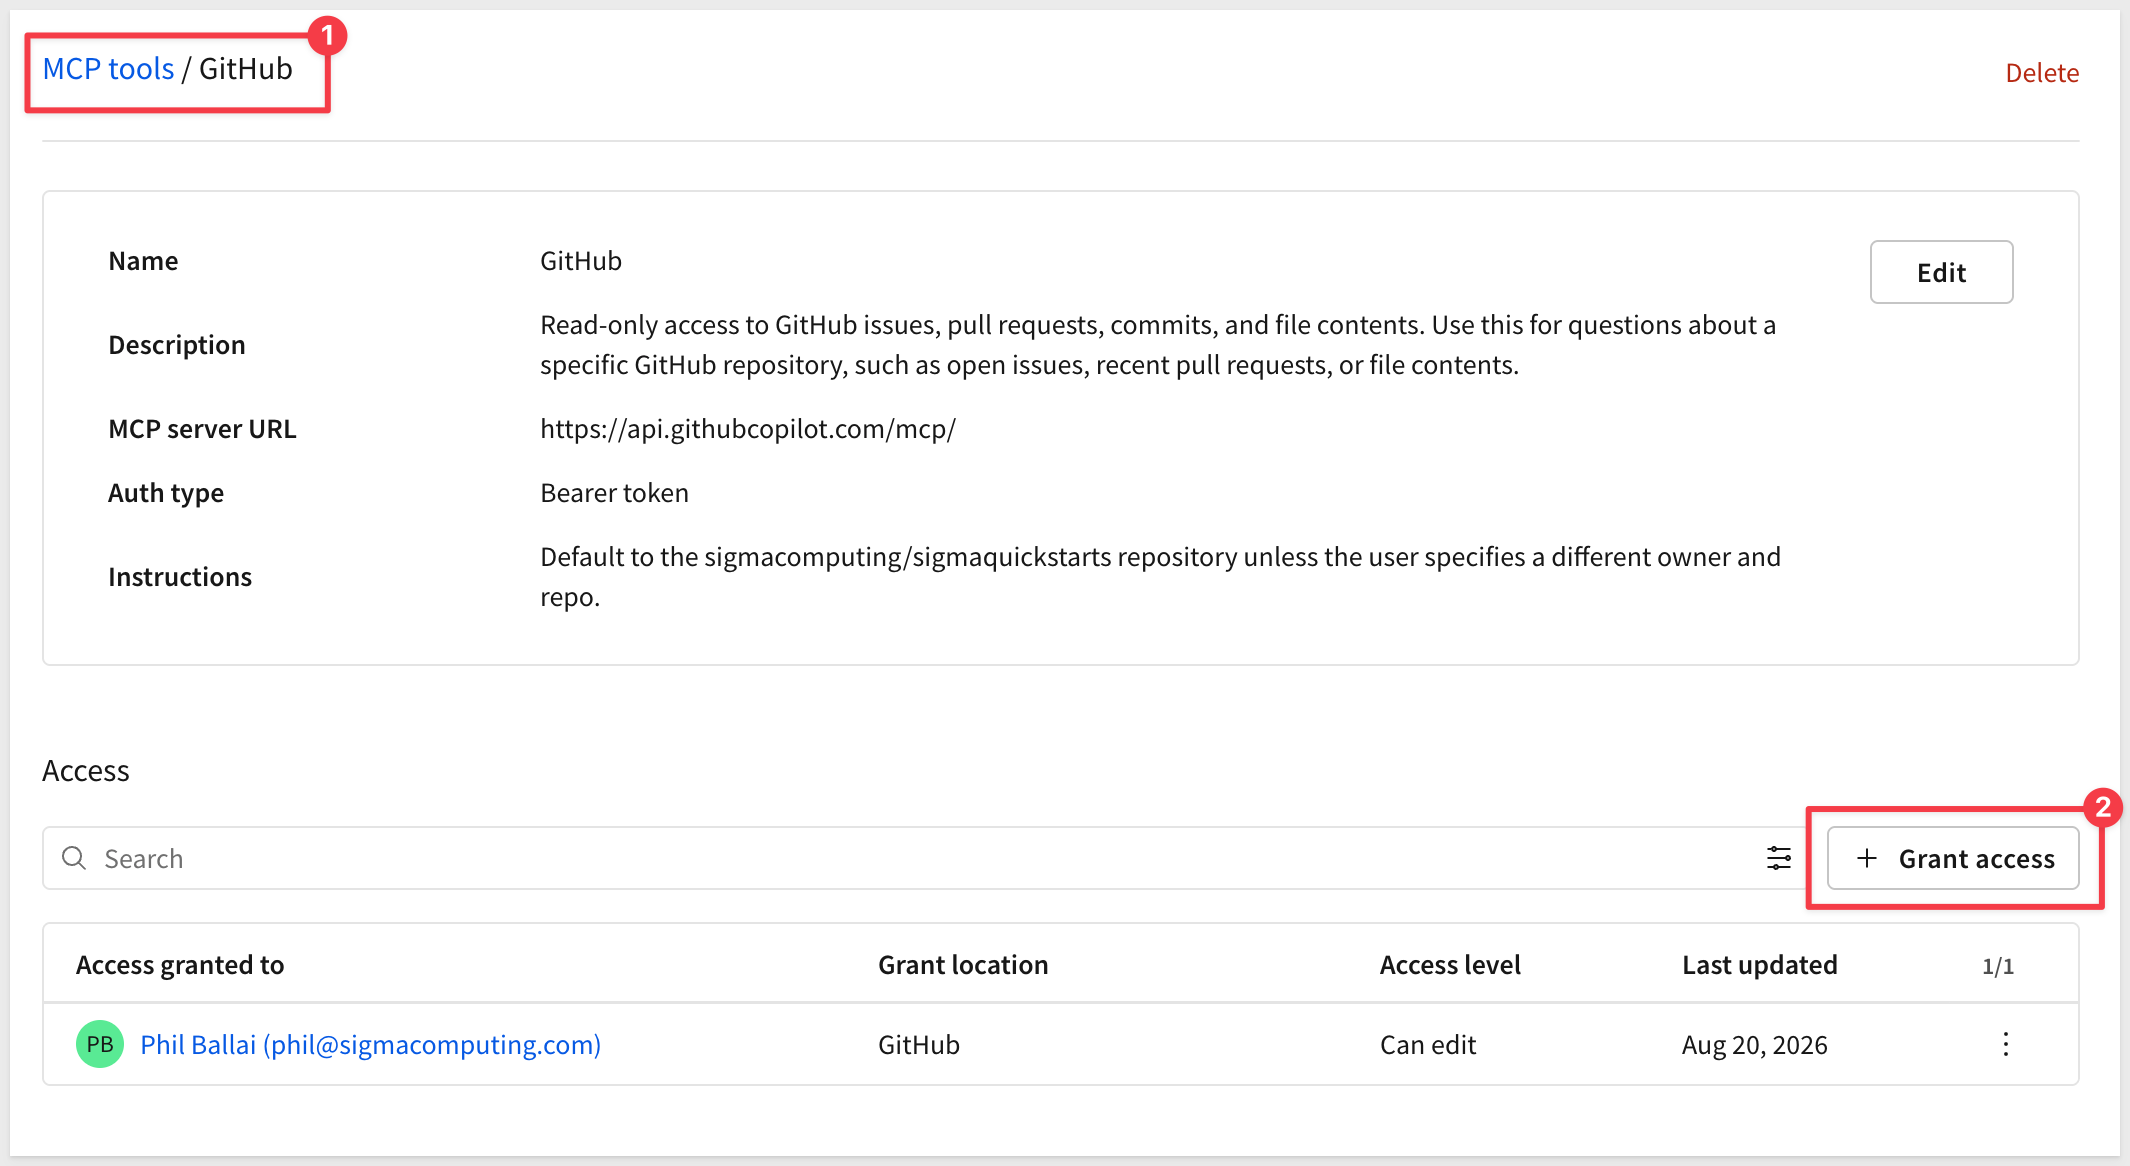The height and width of the screenshot is (1166, 2130).
Task: Open the three-dot menu for Phil Ballai
Action: click(x=2005, y=1044)
